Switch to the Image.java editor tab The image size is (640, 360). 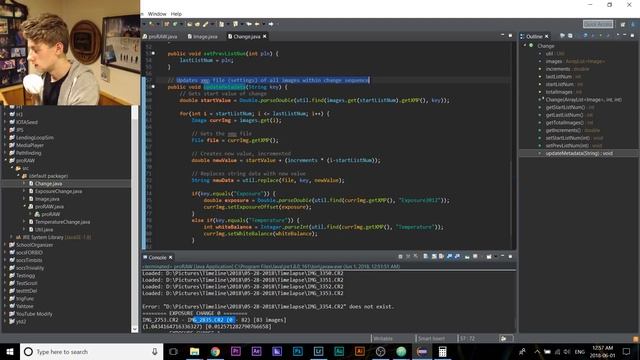pos(202,36)
